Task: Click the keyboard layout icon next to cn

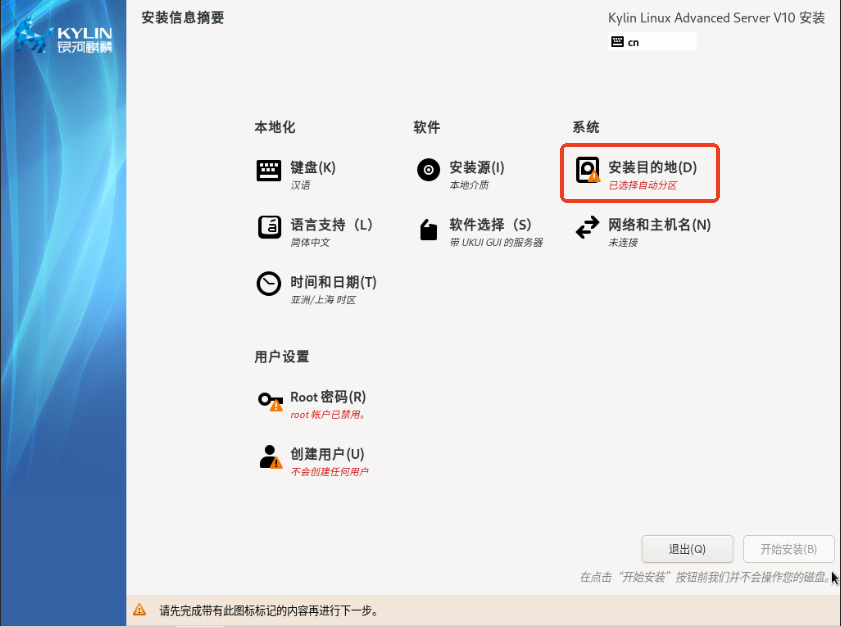Action: (617, 42)
